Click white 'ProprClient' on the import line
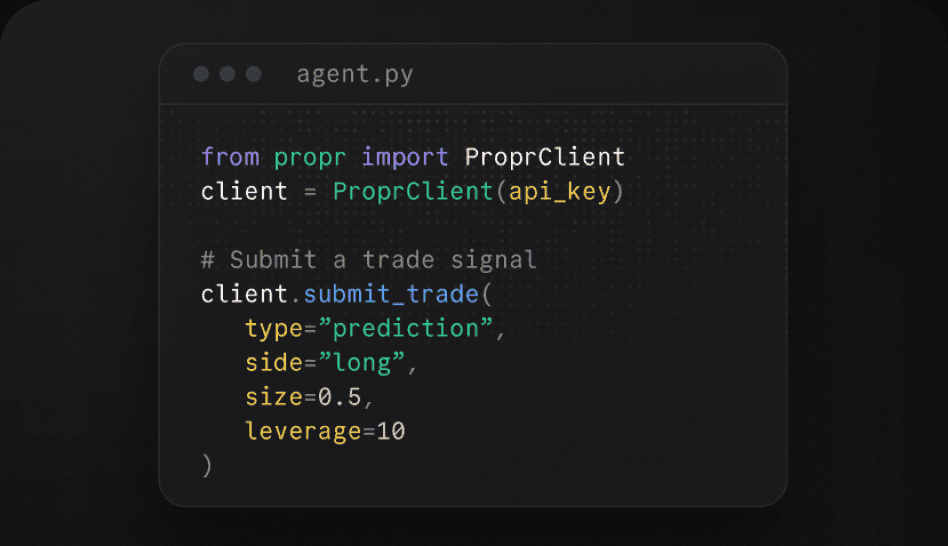The height and width of the screenshot is (546, 948). [545, 157]
